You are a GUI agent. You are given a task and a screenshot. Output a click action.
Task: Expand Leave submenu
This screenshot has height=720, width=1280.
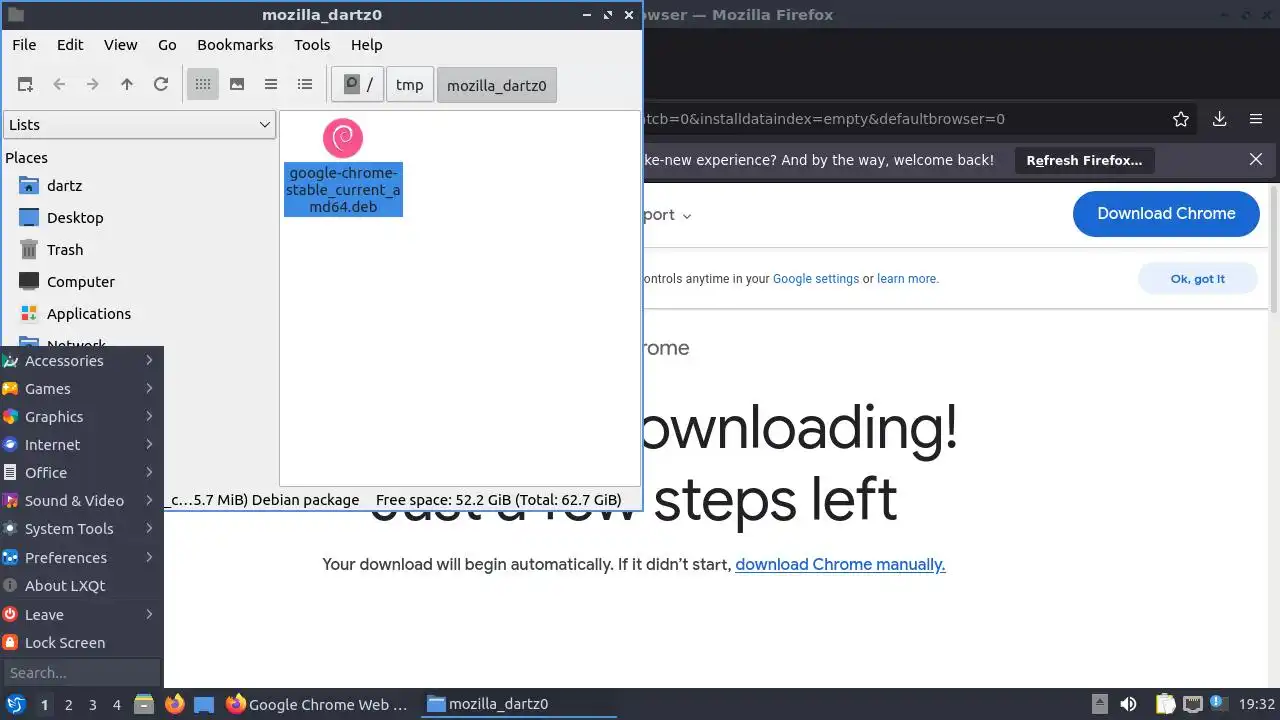tap(81, 615)
